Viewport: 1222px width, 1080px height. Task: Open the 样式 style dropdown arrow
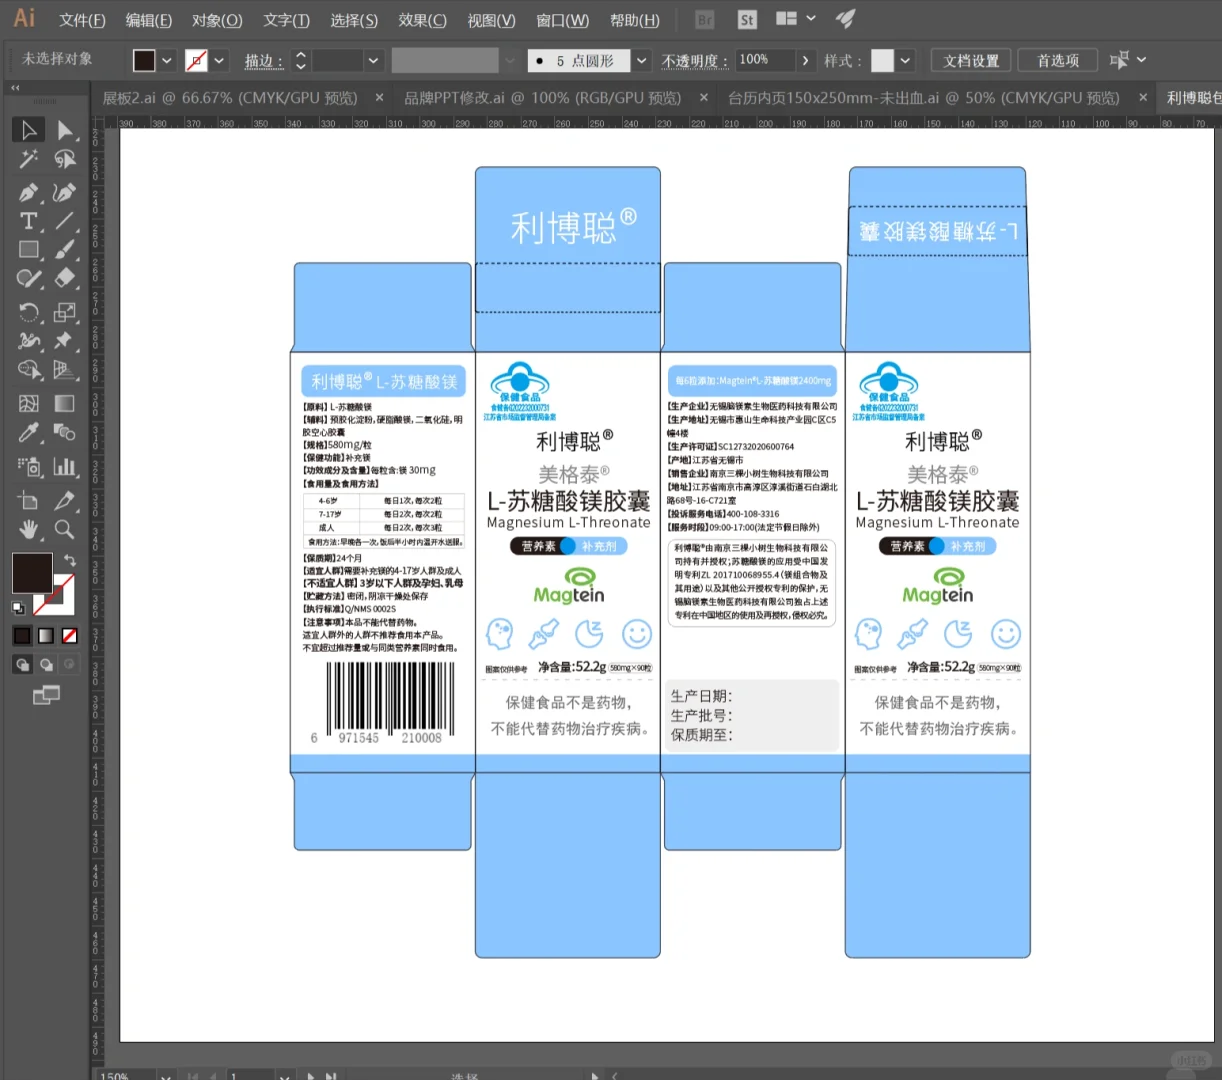click(x=905, y=60)
